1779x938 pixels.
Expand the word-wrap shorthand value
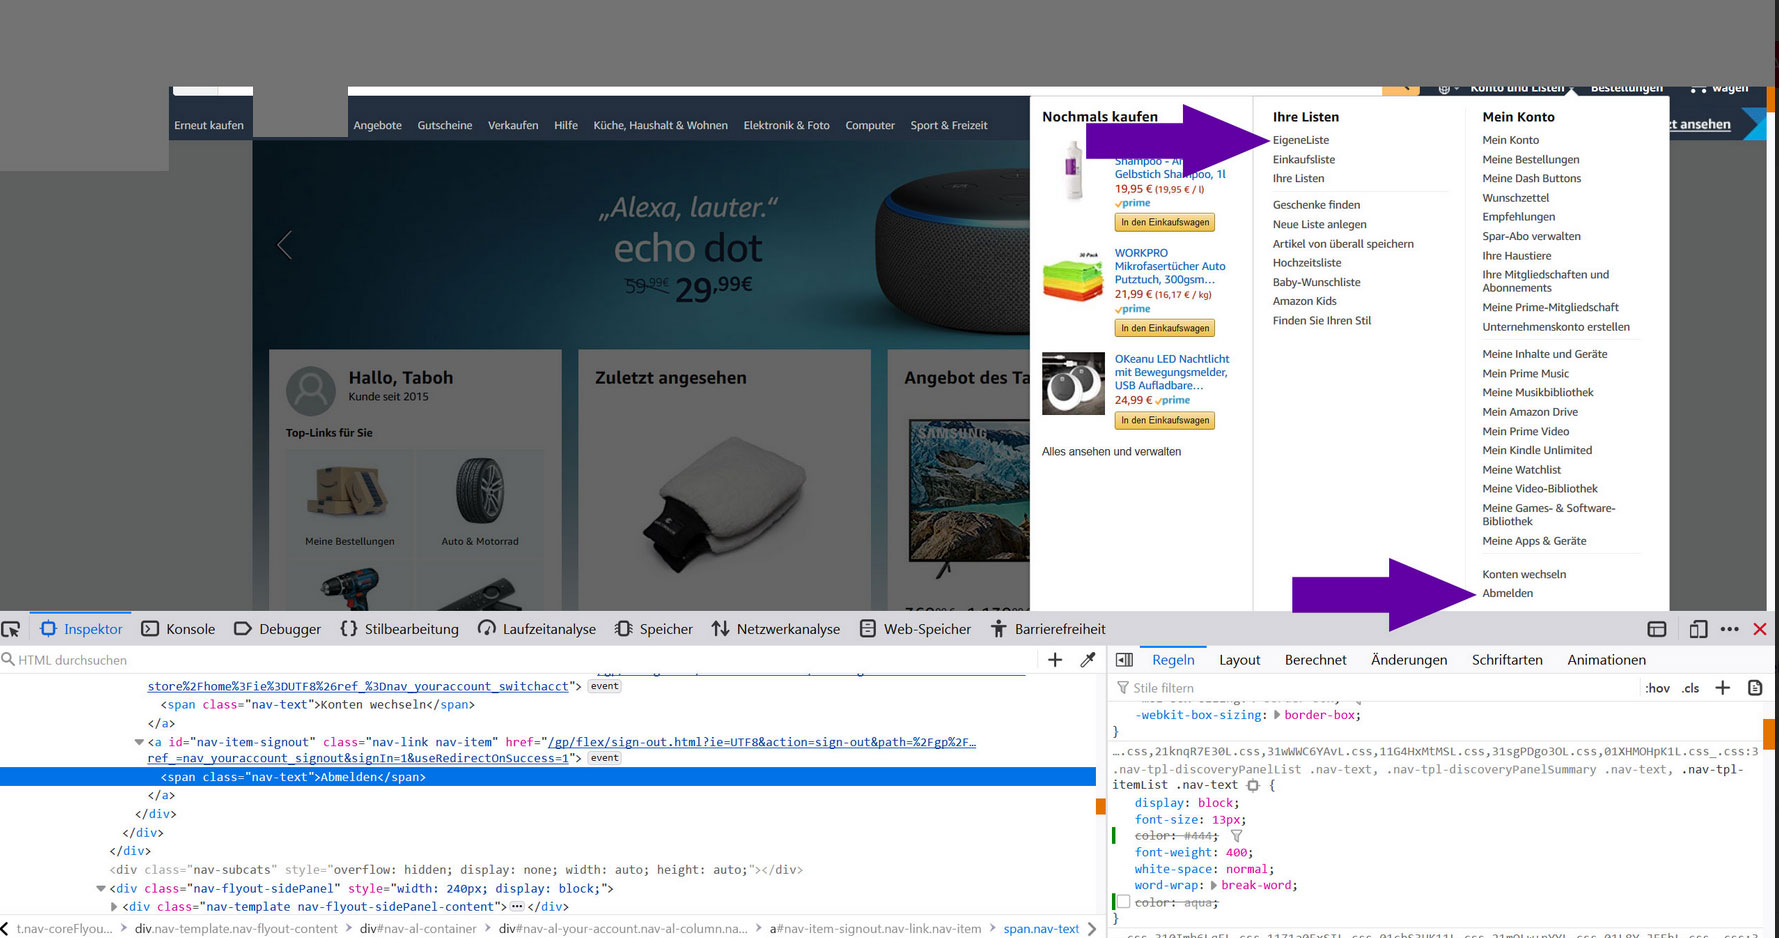point(1214,885)
